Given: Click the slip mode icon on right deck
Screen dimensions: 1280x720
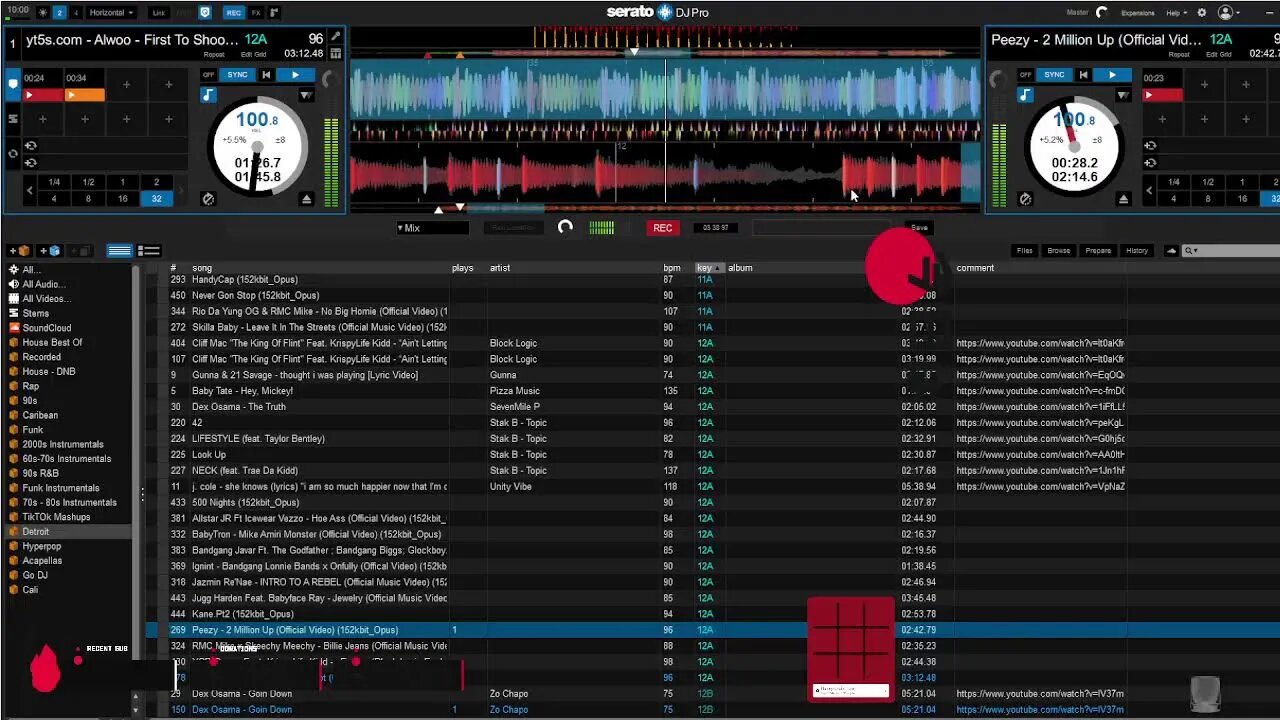Looking at the screenshot, I should pyautogui.click(x=1025, y=199).
